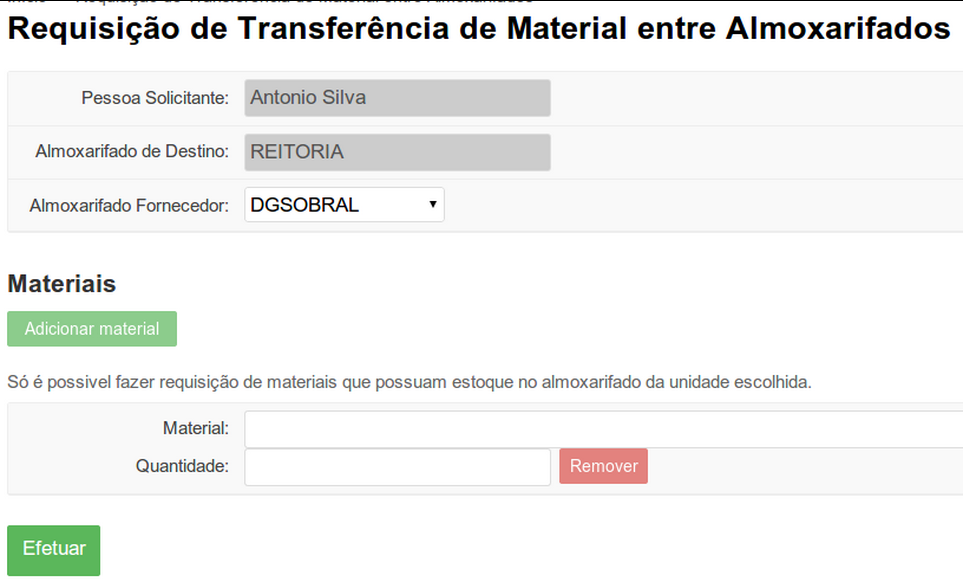The image size is (963, 586).
Task: Focus the empty Material input field
Action: (604, 429)
